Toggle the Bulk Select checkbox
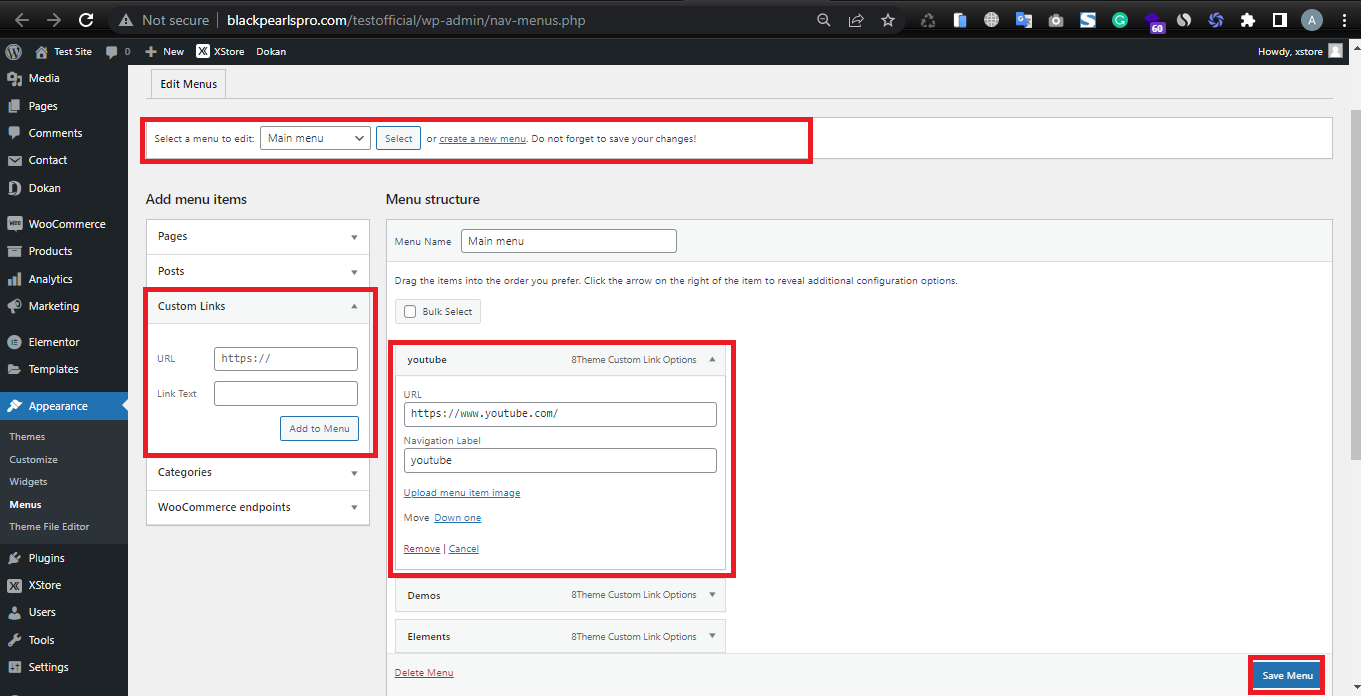 (410, 312)
